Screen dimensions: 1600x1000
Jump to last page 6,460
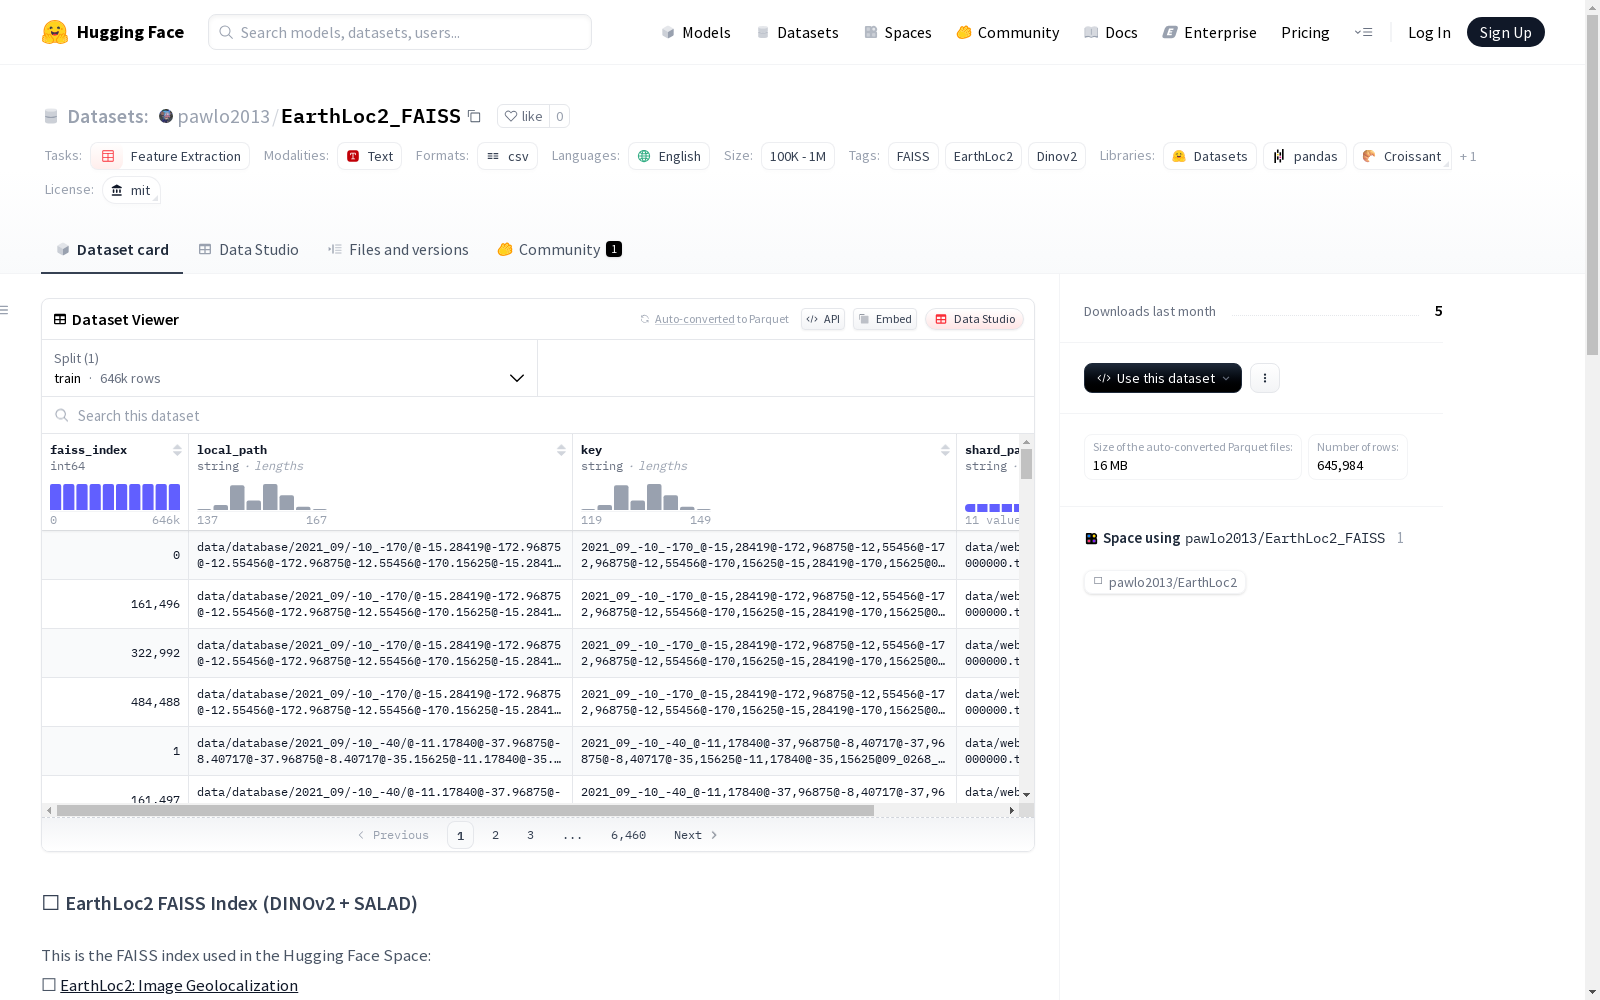tap(628, 835)
